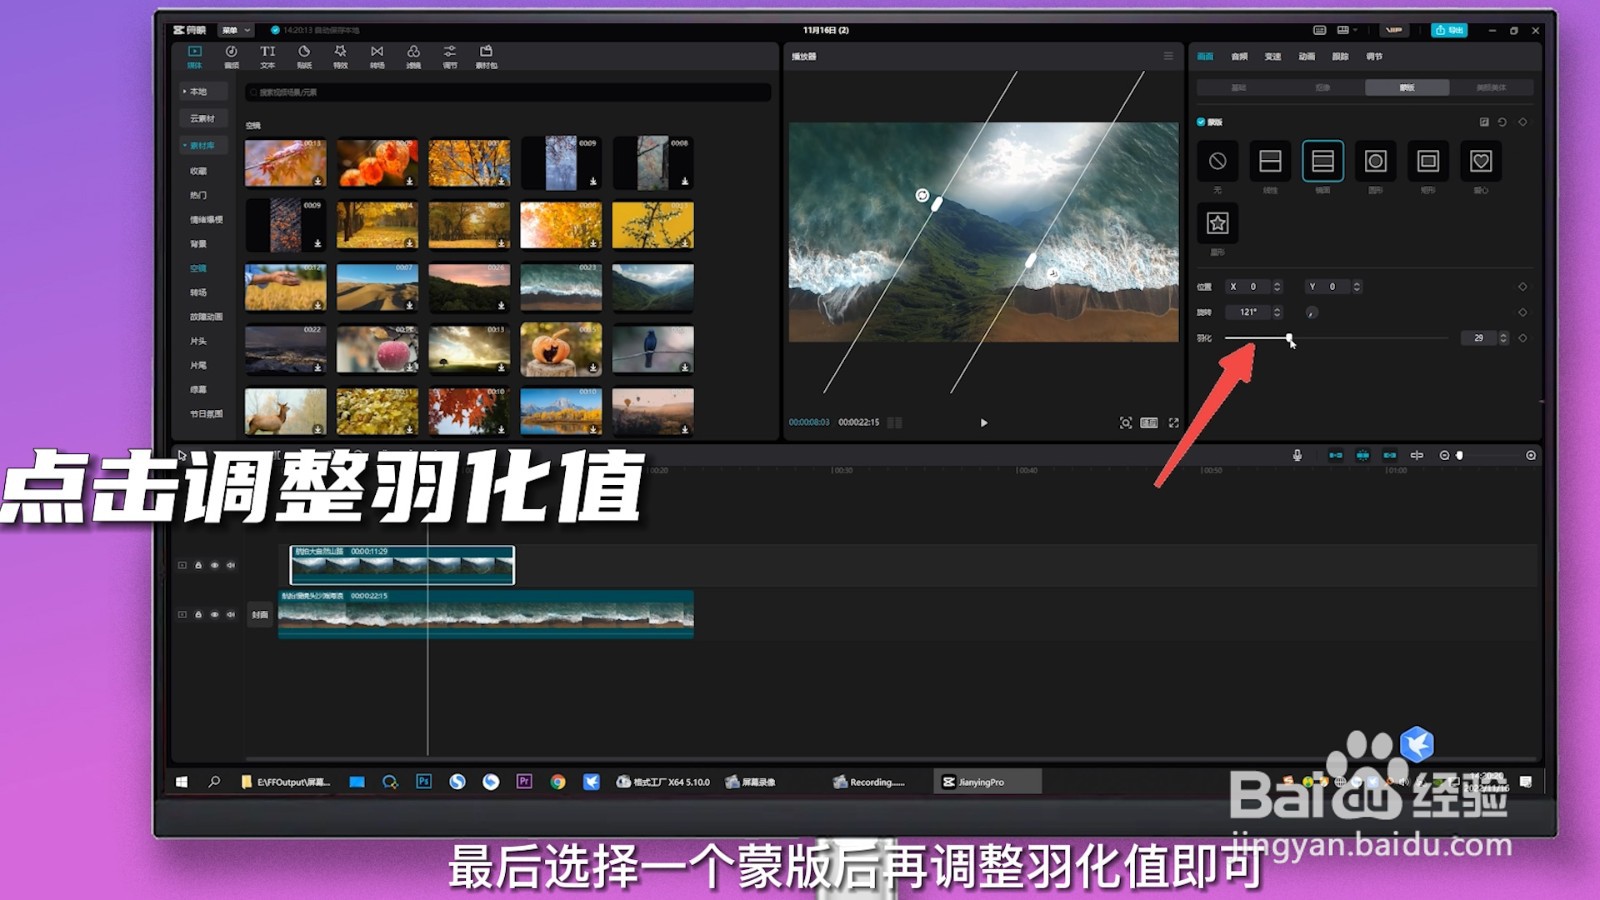Click the pumpkin and cat video thumbnail
This screenshot has height=900, width=1600.
[x=561, y=348]
